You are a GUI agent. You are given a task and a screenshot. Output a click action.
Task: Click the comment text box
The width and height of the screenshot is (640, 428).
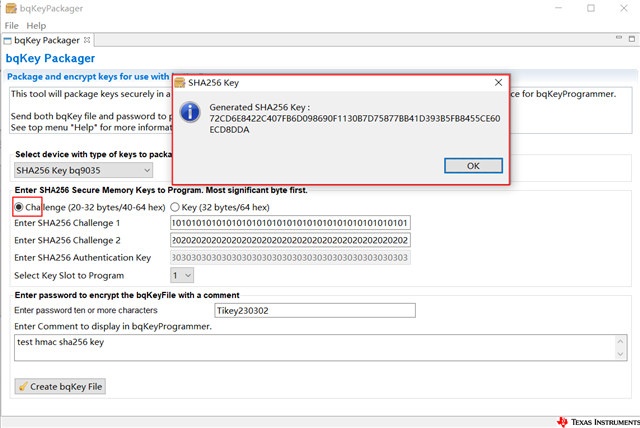320,348
